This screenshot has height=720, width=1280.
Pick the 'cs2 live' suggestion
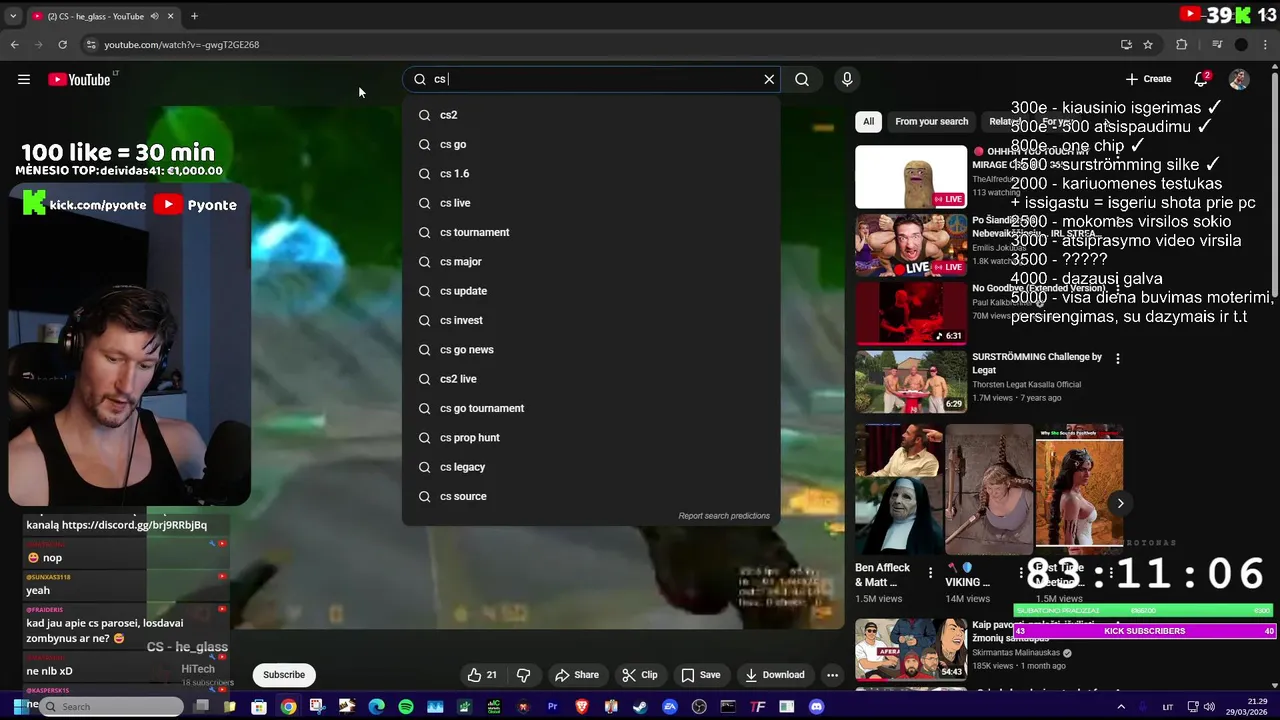591,379
